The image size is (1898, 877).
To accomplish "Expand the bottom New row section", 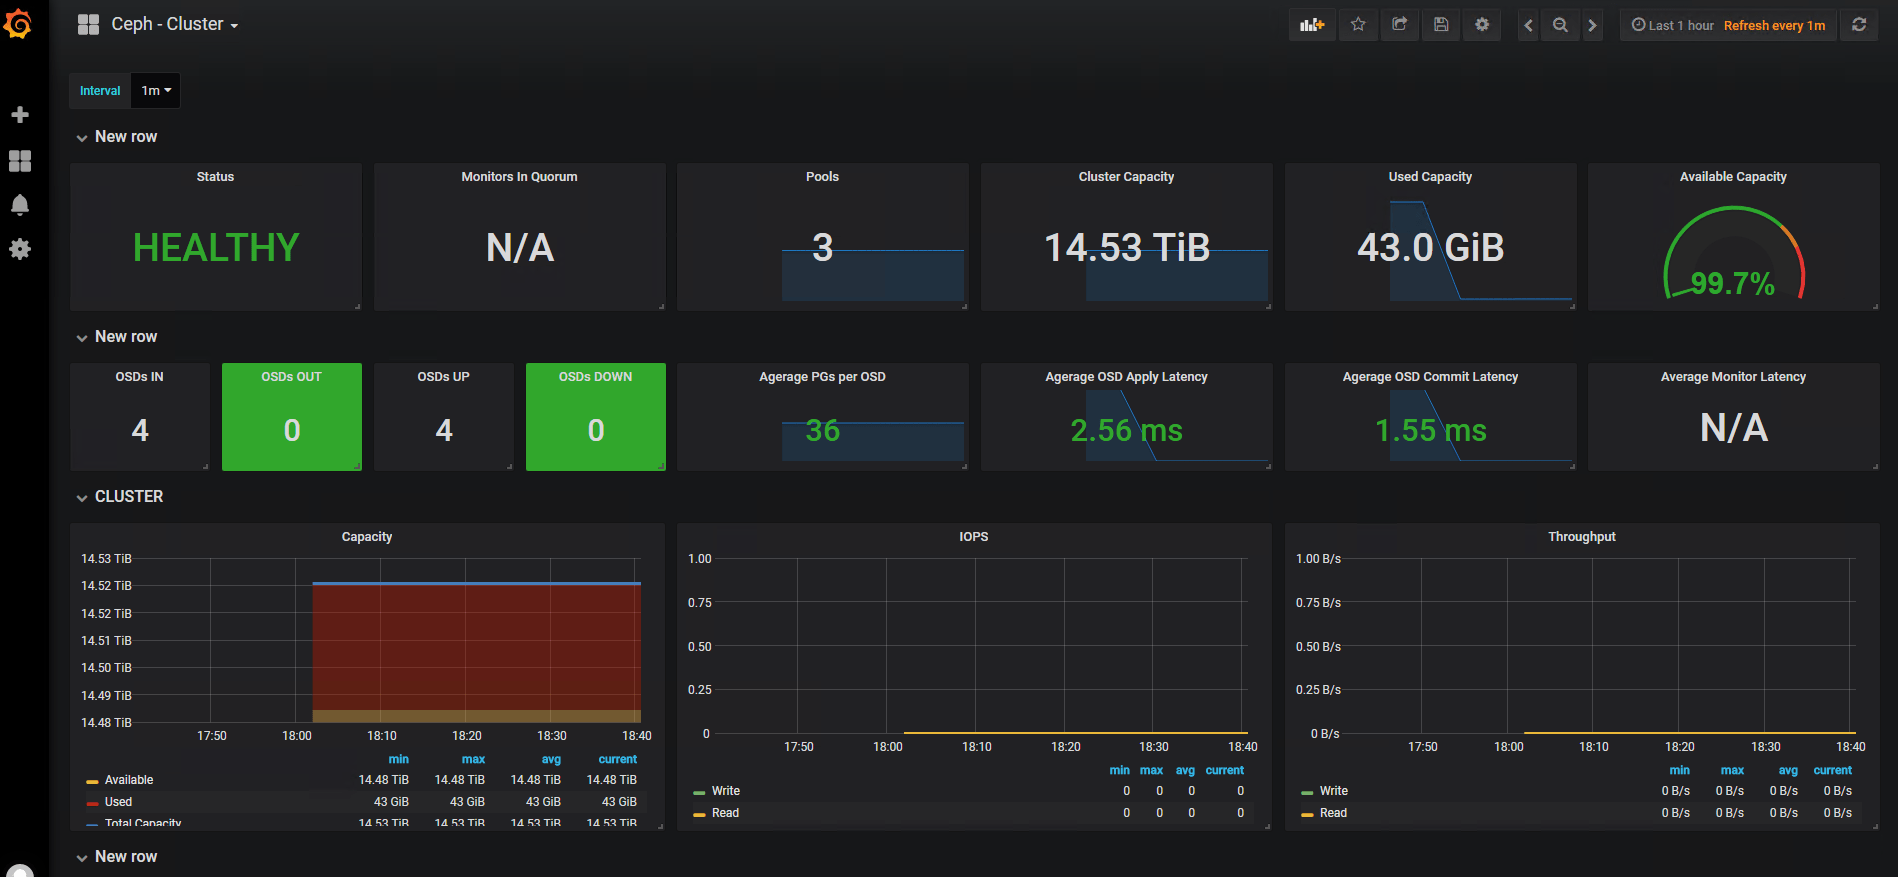I will pos(117,857).
